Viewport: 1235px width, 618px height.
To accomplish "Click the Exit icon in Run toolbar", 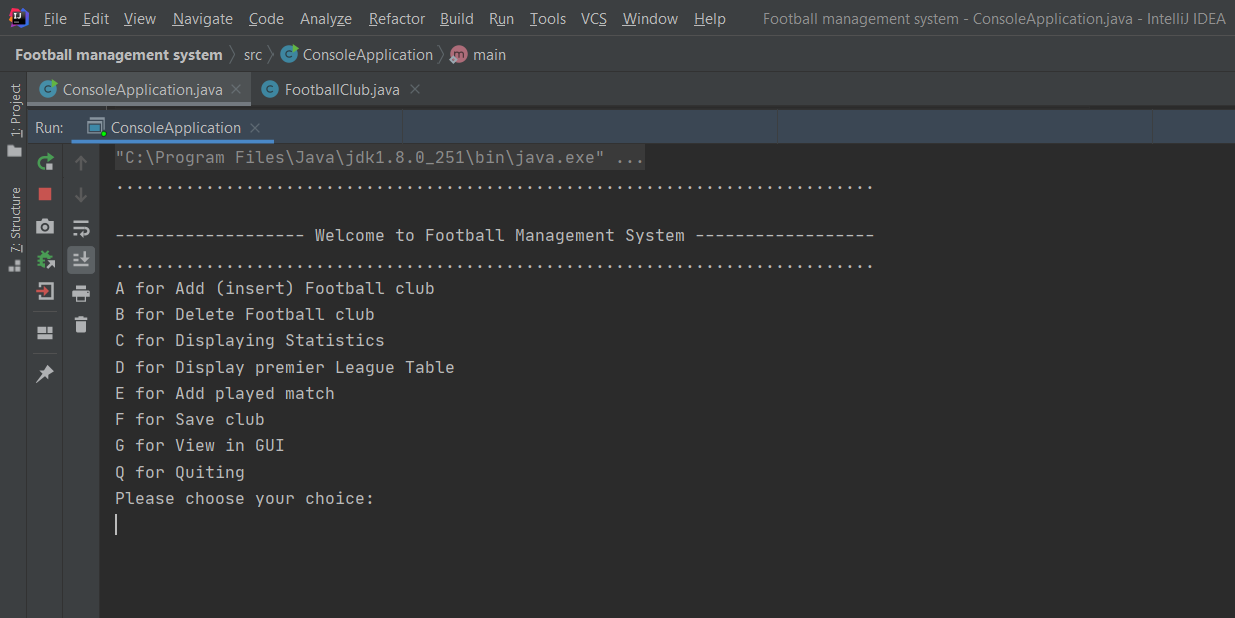I will pyautogui.click(x=45, y=292).
